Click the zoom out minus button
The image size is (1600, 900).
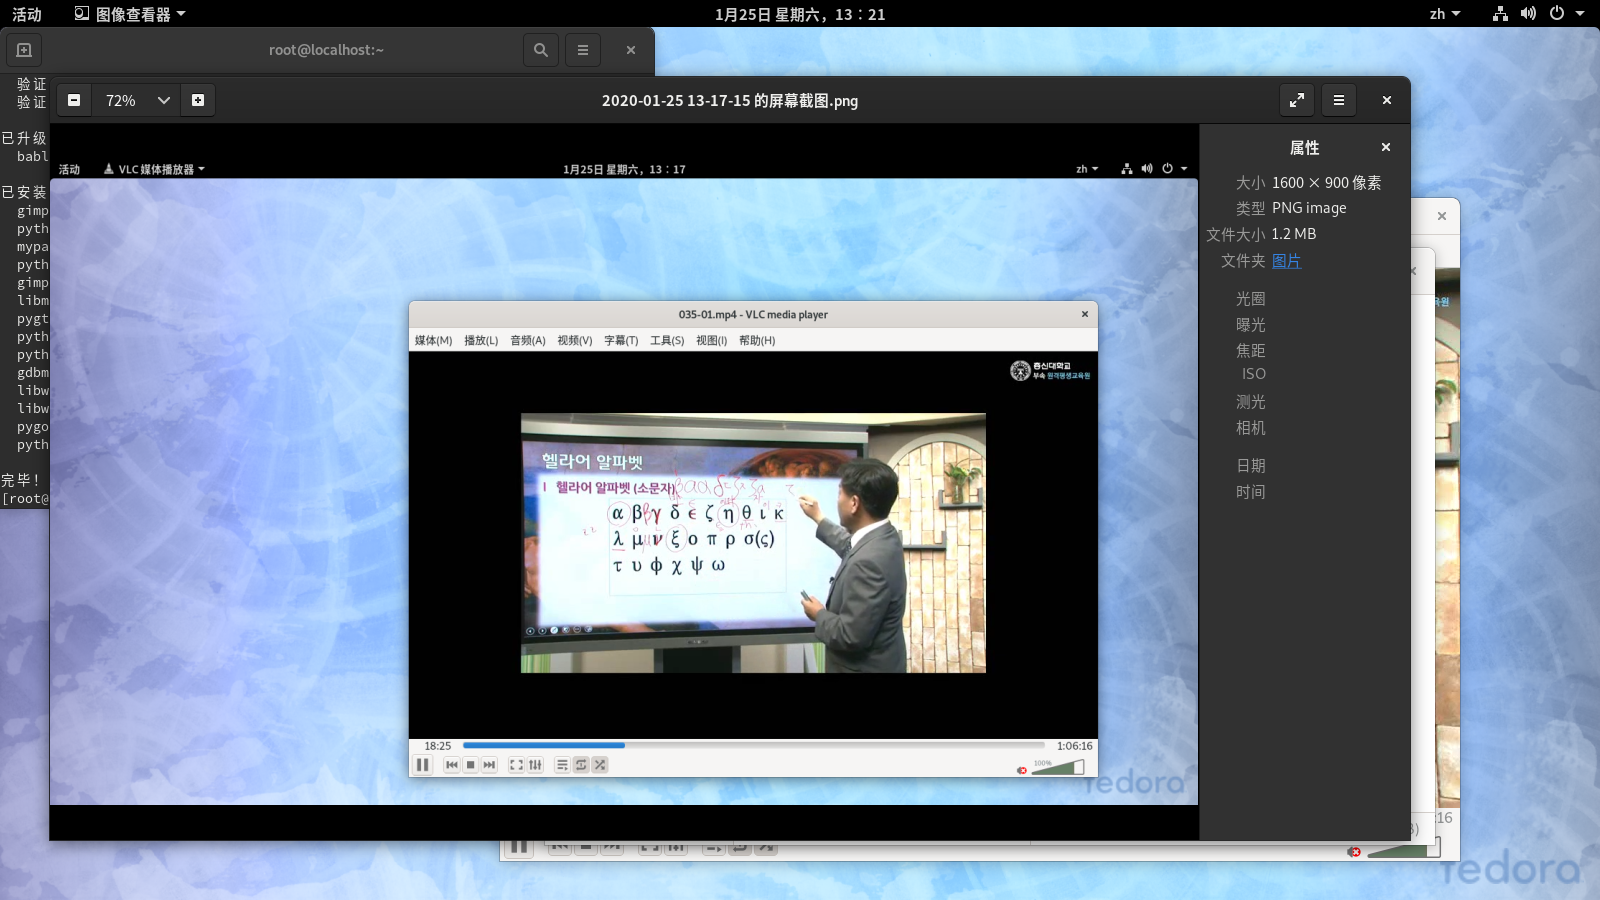[x=74, y=100]
